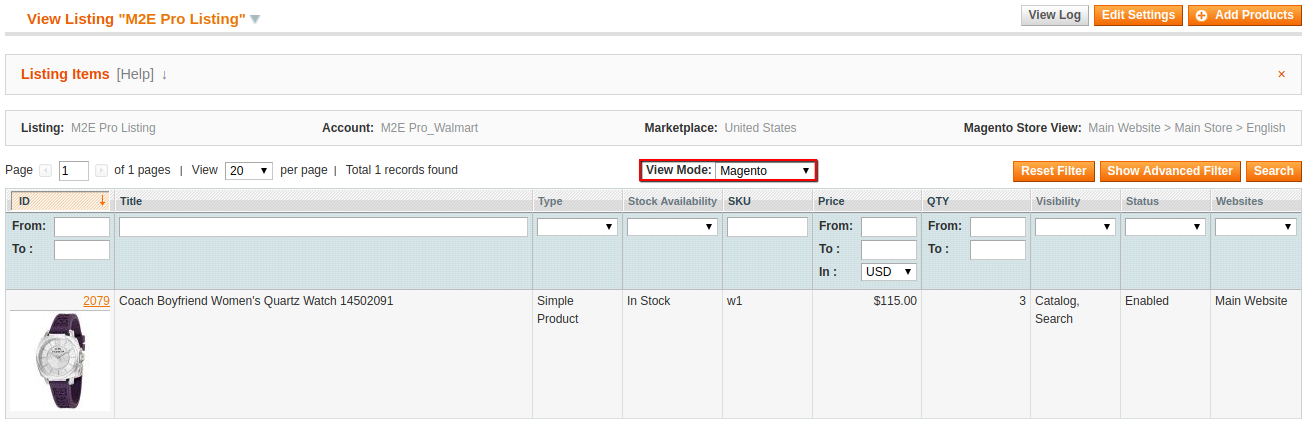The height and width of the screenshot is (424, 1307).
Task: Go to next page arrow
Action: tap(101, 171)
